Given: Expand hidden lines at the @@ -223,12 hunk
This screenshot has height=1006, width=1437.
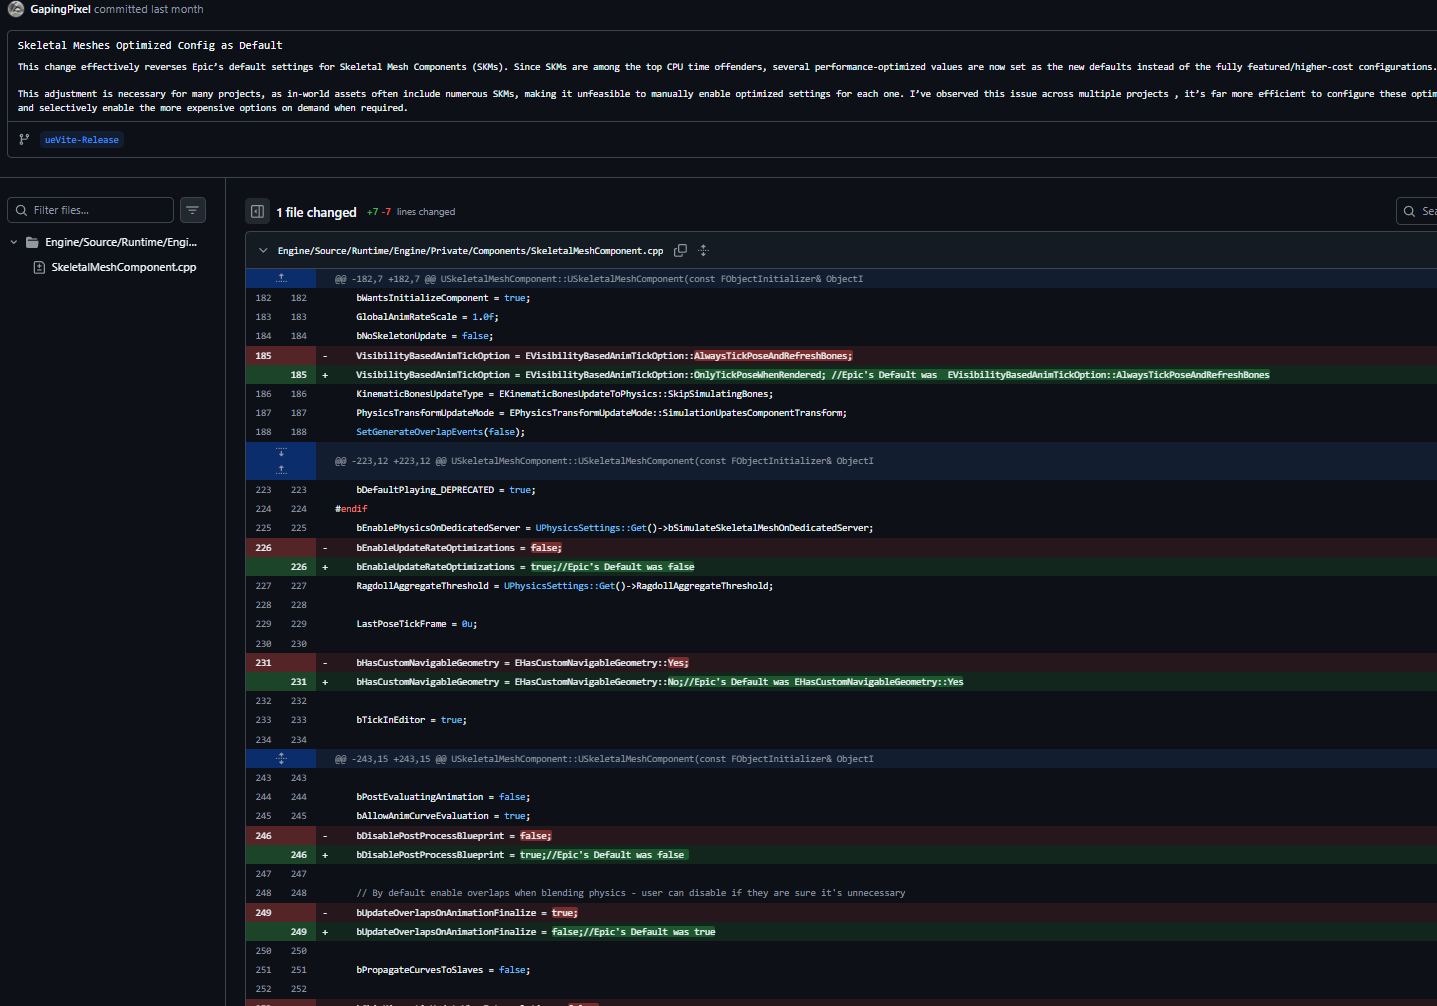Looking at the screenshot, I should (281, 461).
